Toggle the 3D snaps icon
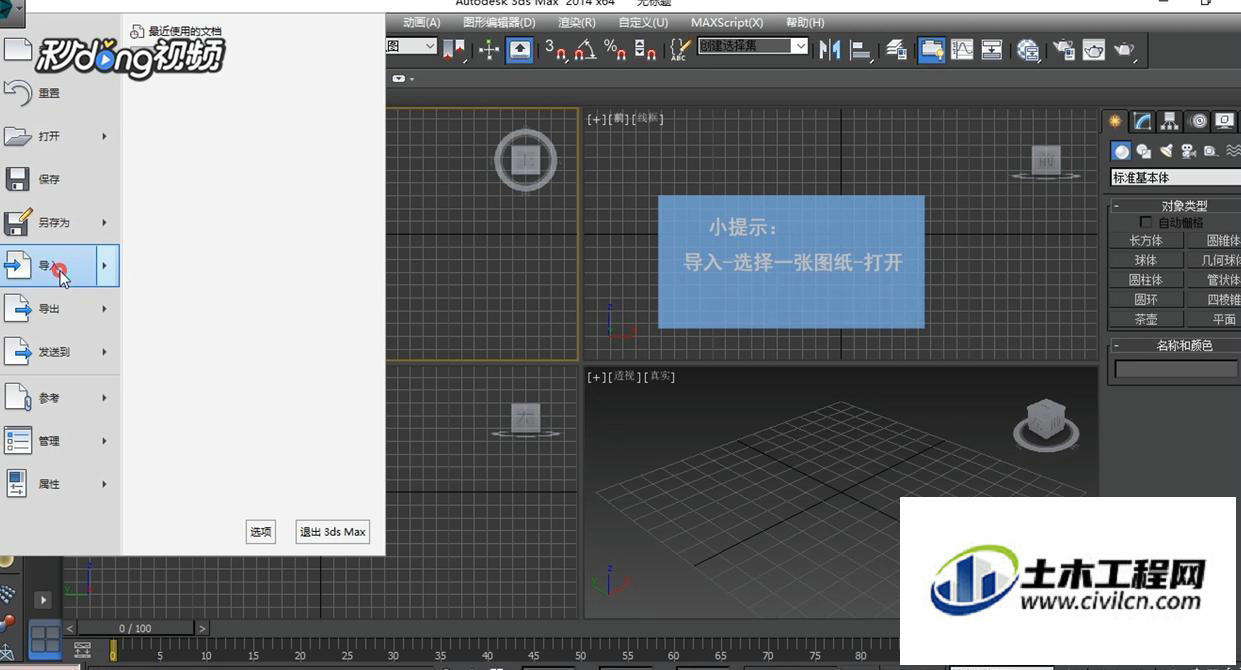Screen dimensions: 1241x670 557,50
